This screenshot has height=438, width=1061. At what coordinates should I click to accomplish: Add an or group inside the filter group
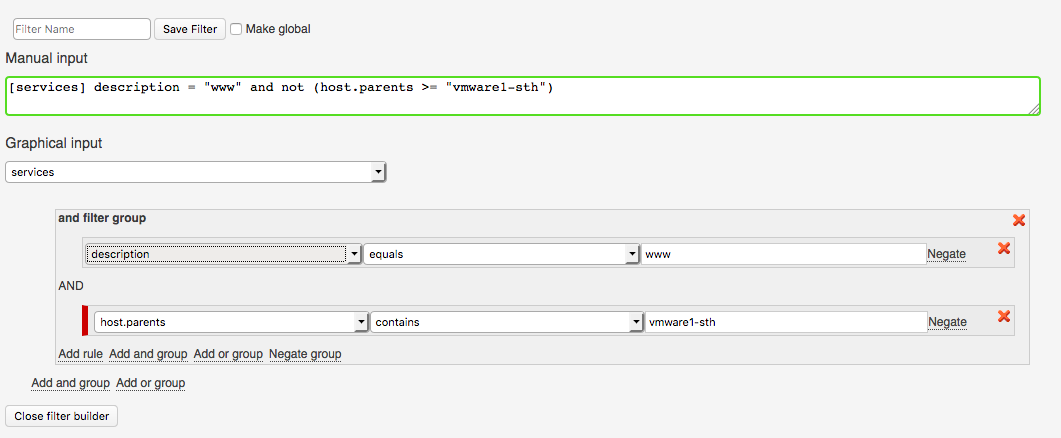[x=228, y=354]
